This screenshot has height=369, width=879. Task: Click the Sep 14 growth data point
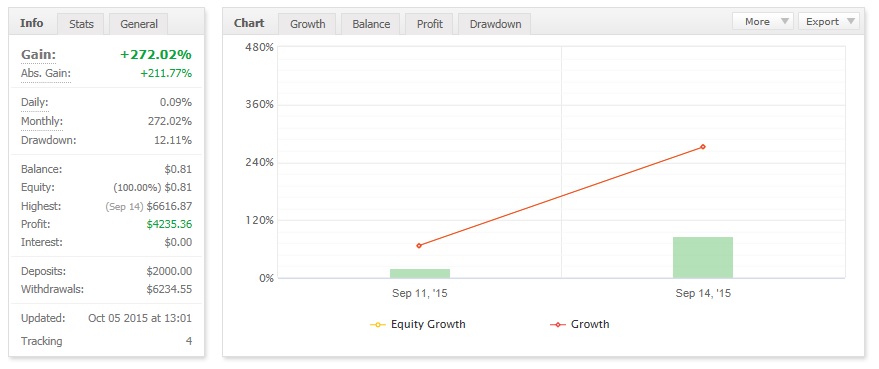click(x=702, y=147)
